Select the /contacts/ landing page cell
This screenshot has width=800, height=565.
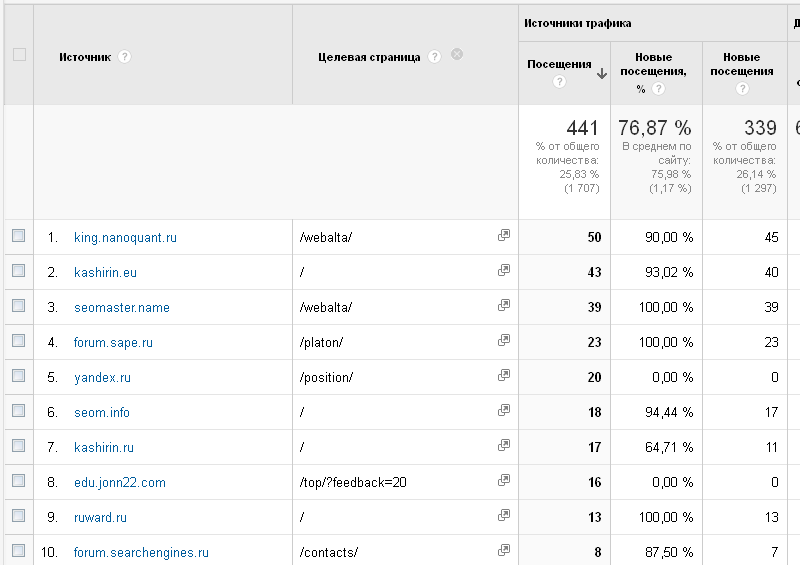(x=329, y=553)
